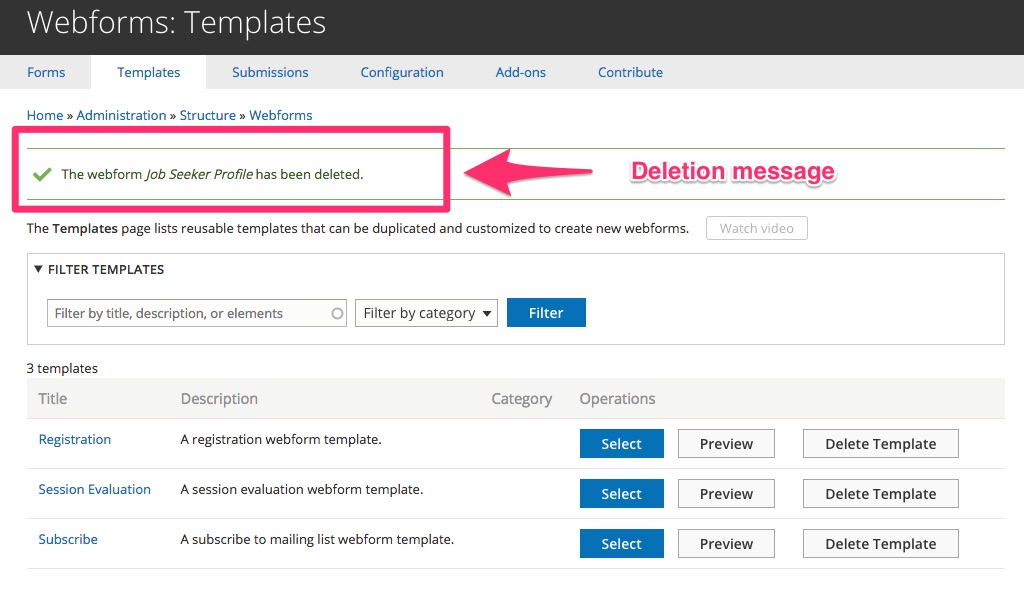The width and height of the screenshot is (1024, 615).
Task: Open the Contribute tab
Action: click(x=630, y=72)
